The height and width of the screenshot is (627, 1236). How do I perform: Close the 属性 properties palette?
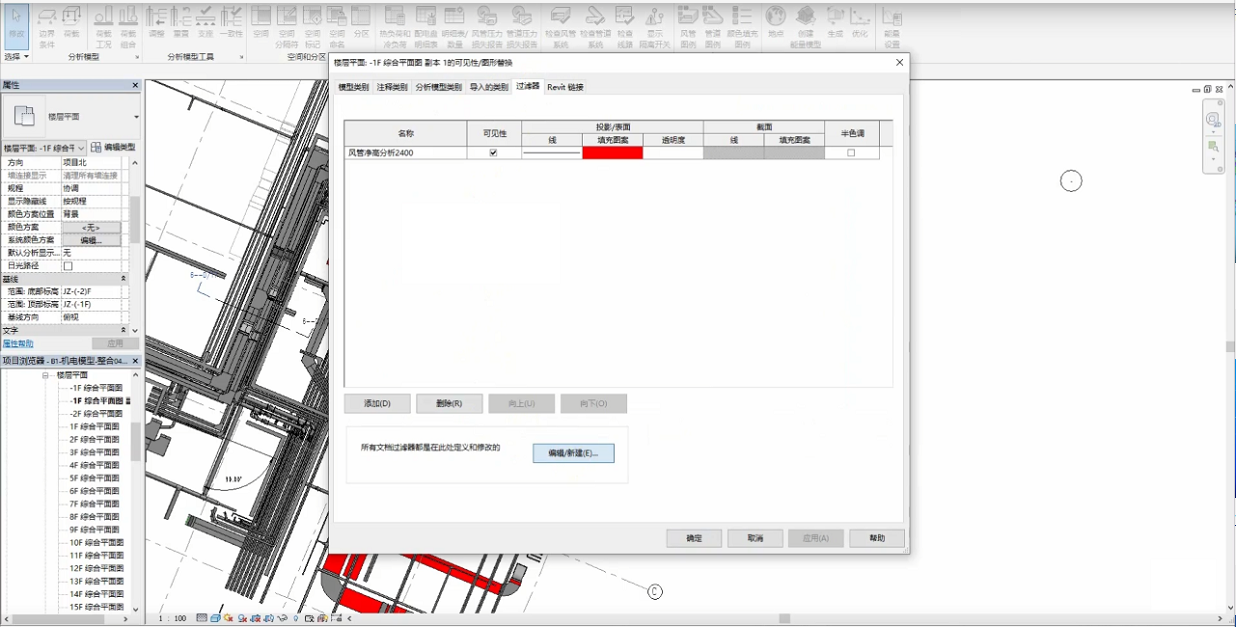pyautogui.click(x=136, y=85)
